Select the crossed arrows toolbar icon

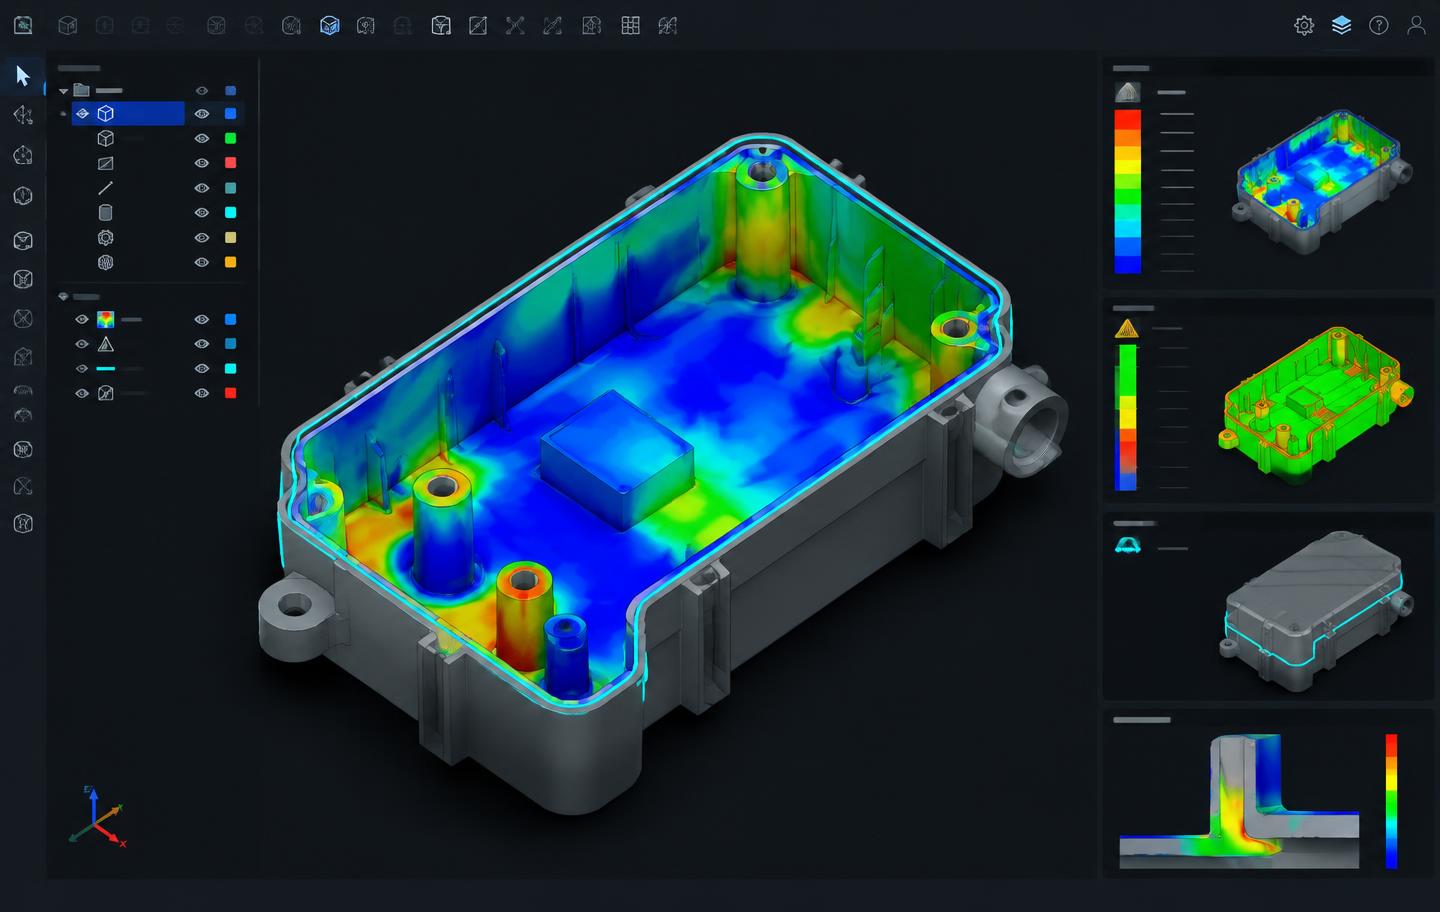[x=515, y=26]
